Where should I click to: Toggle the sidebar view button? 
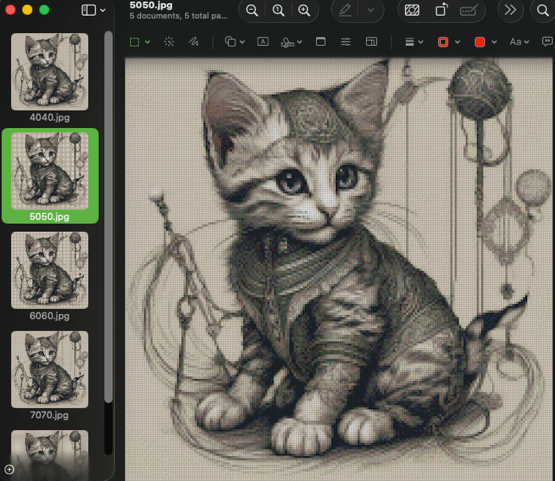coord(88,10)
